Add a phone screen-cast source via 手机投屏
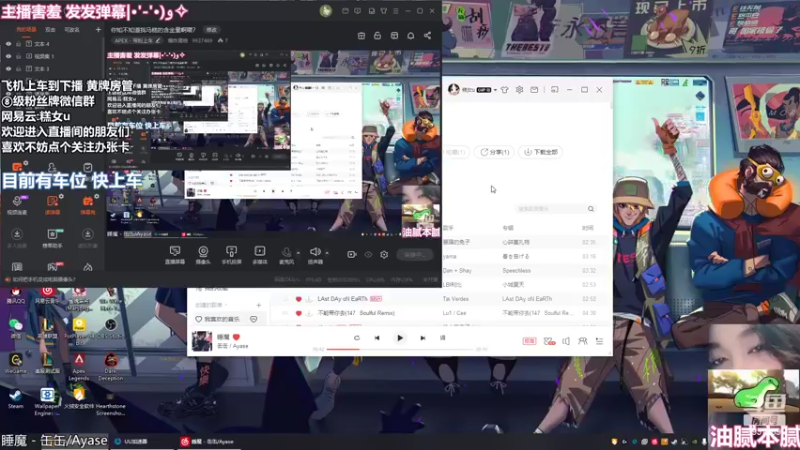 (x=231, y=255)
